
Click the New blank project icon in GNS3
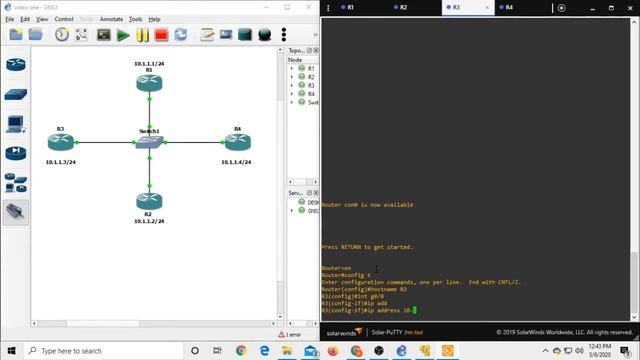tap(16, 35)
